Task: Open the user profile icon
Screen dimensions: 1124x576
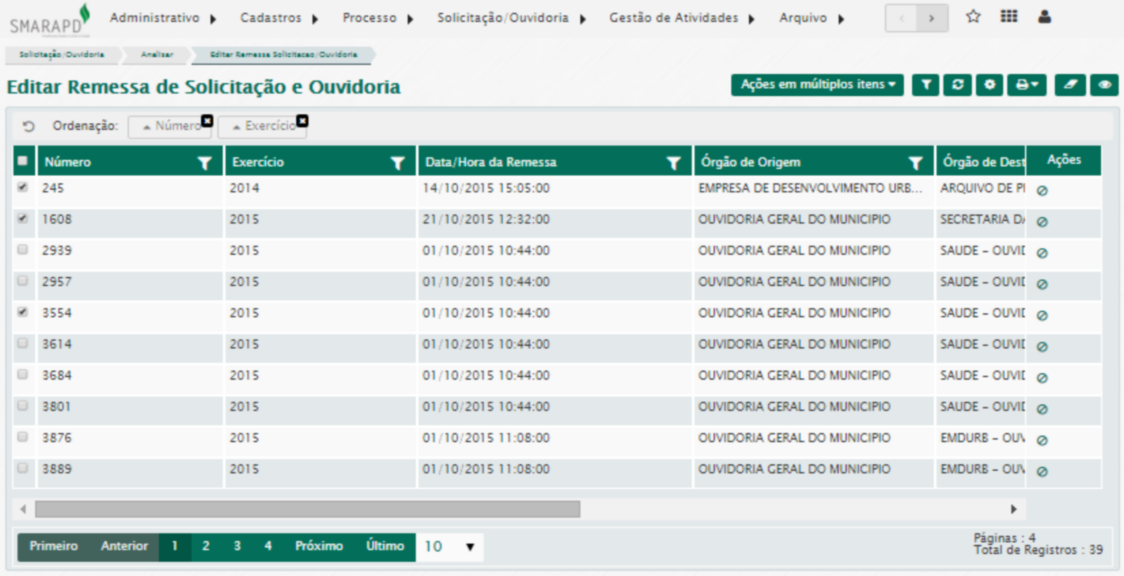Action: (x=1044, y=17)
